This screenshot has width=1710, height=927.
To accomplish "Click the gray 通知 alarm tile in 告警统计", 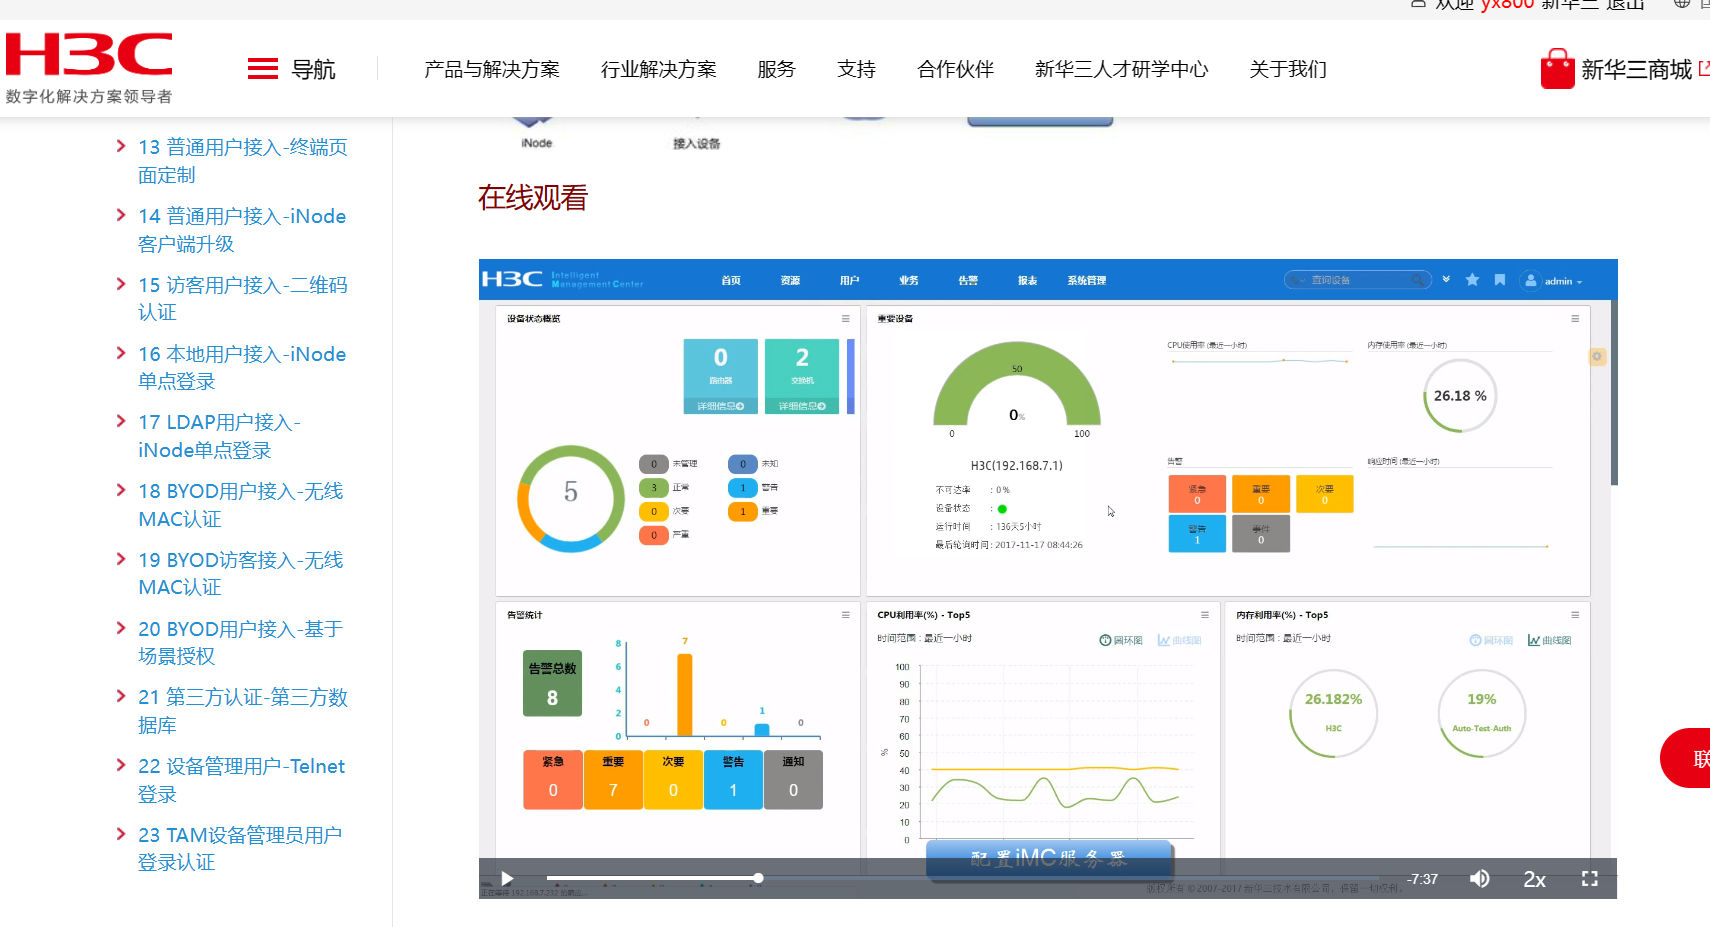I will click(793, 779).
